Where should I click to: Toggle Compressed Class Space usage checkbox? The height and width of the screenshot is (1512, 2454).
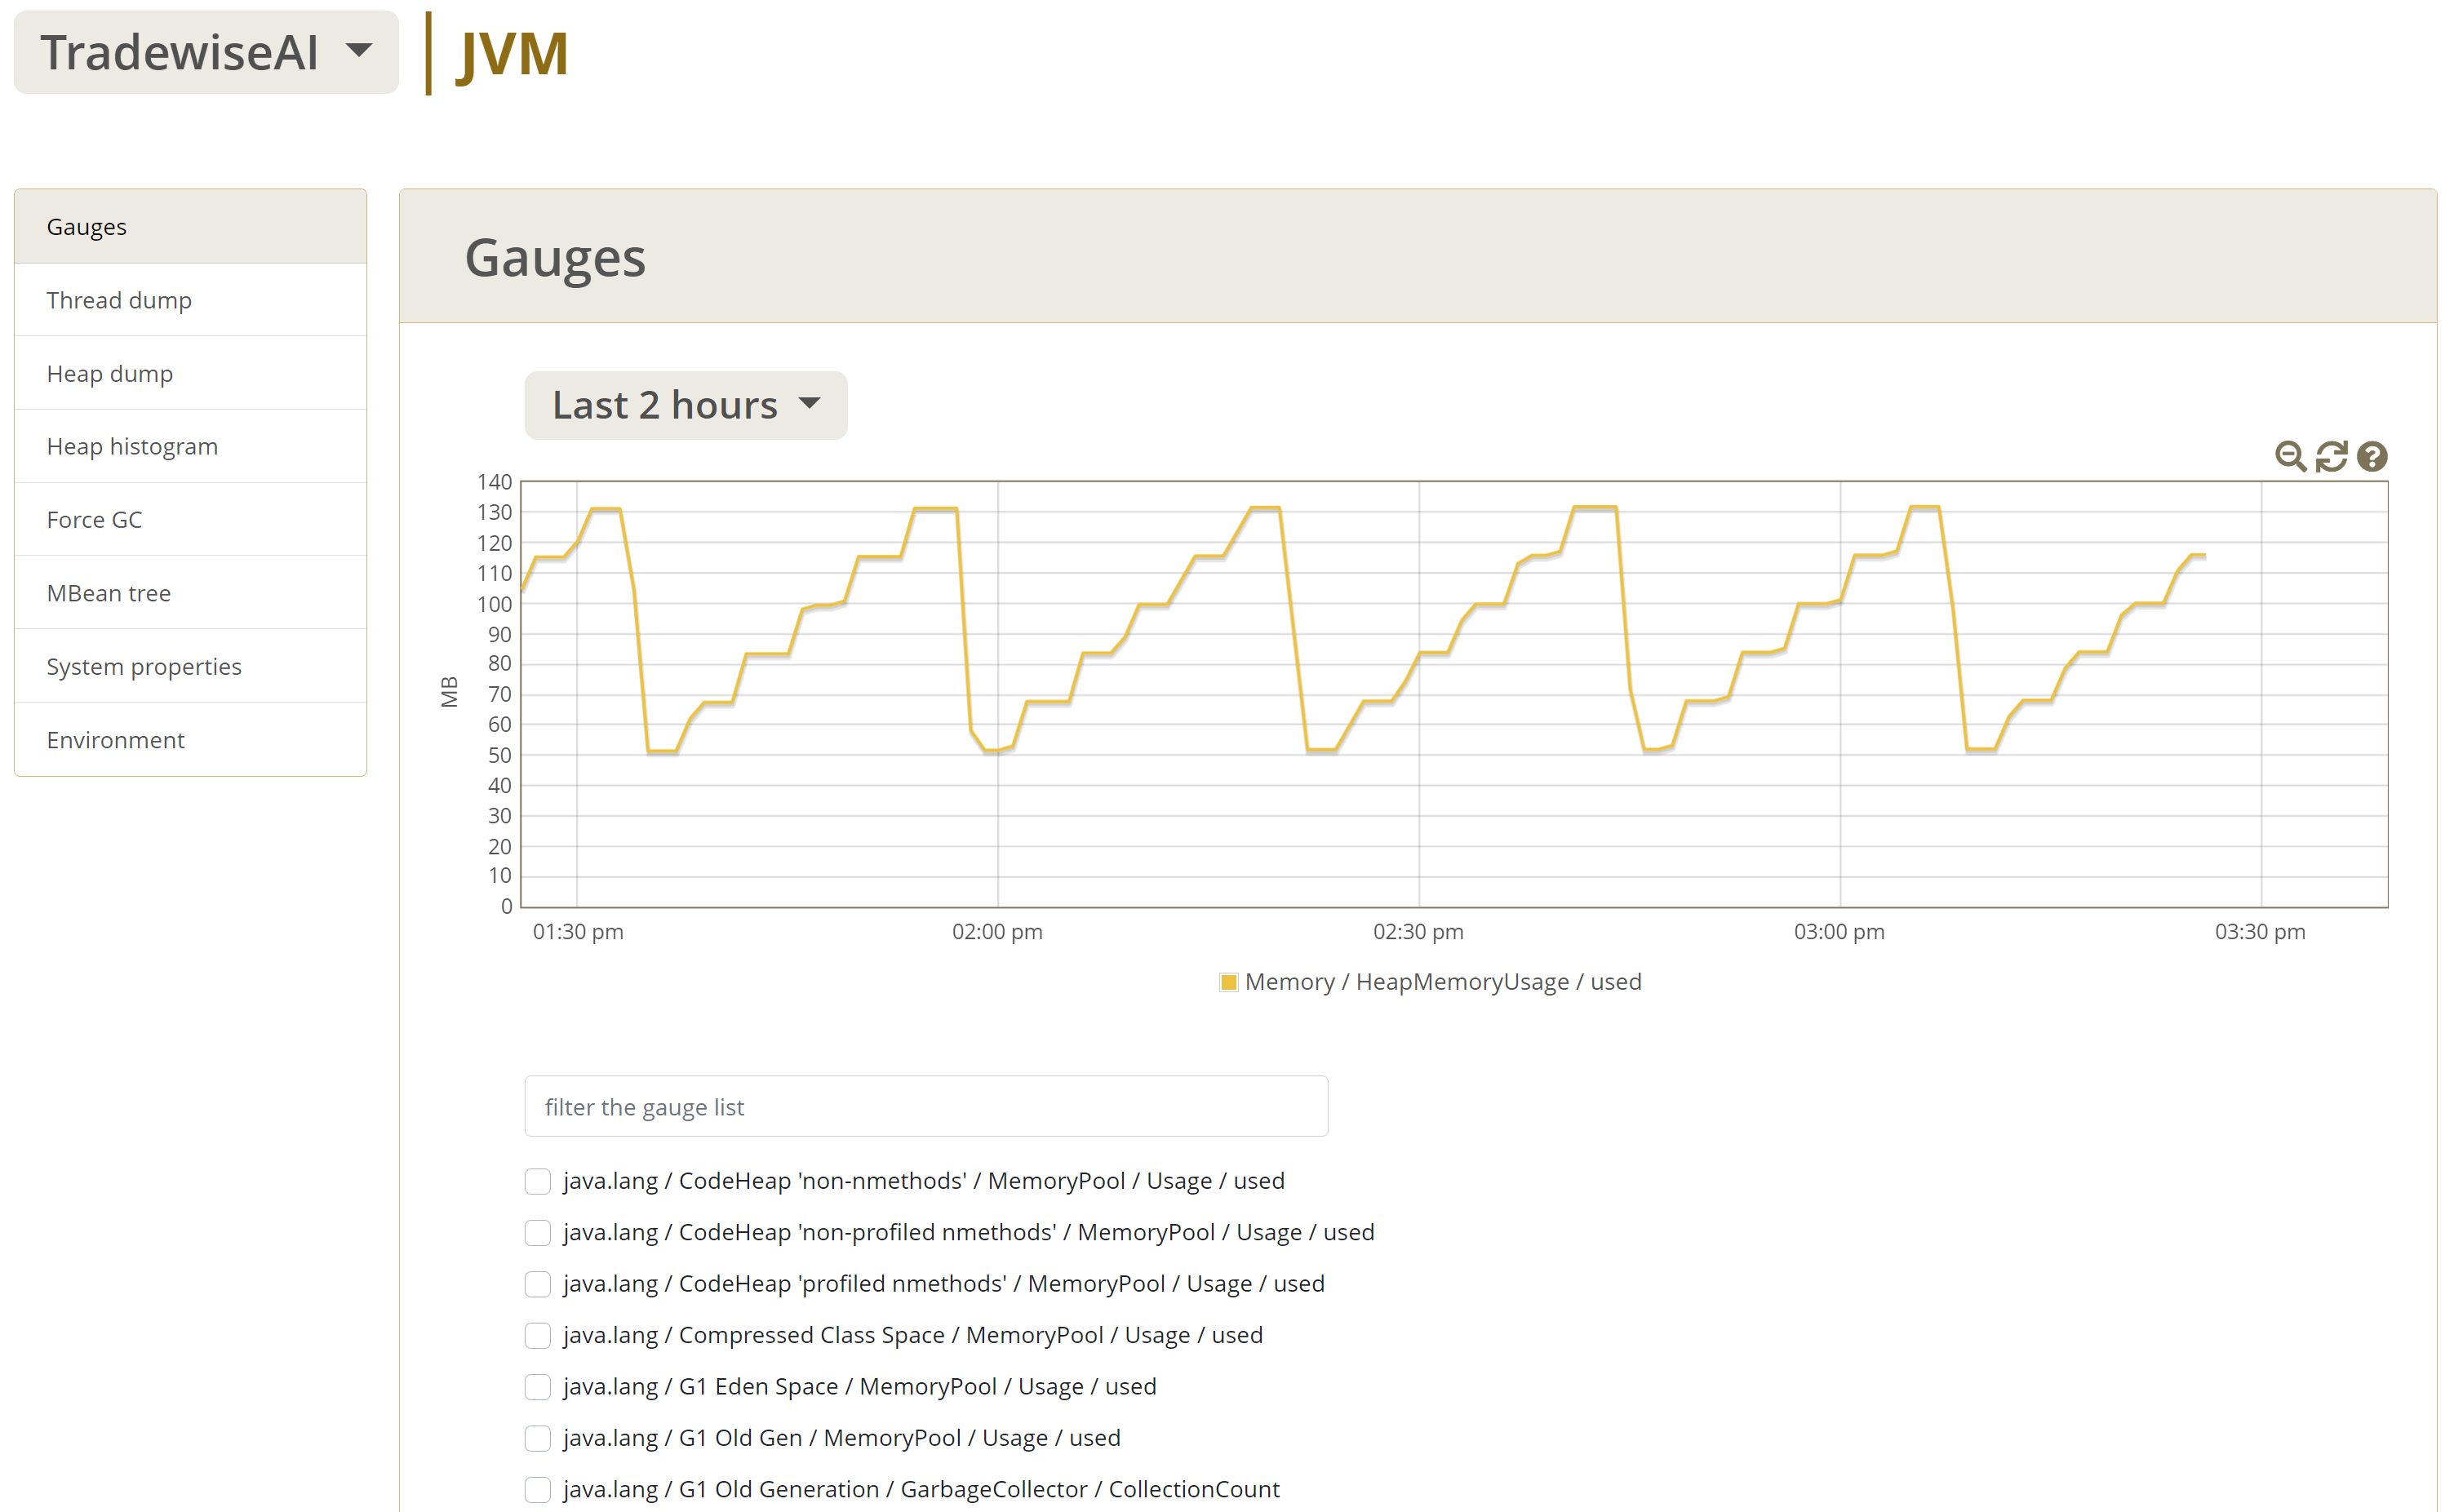[x=538, y=1335]
